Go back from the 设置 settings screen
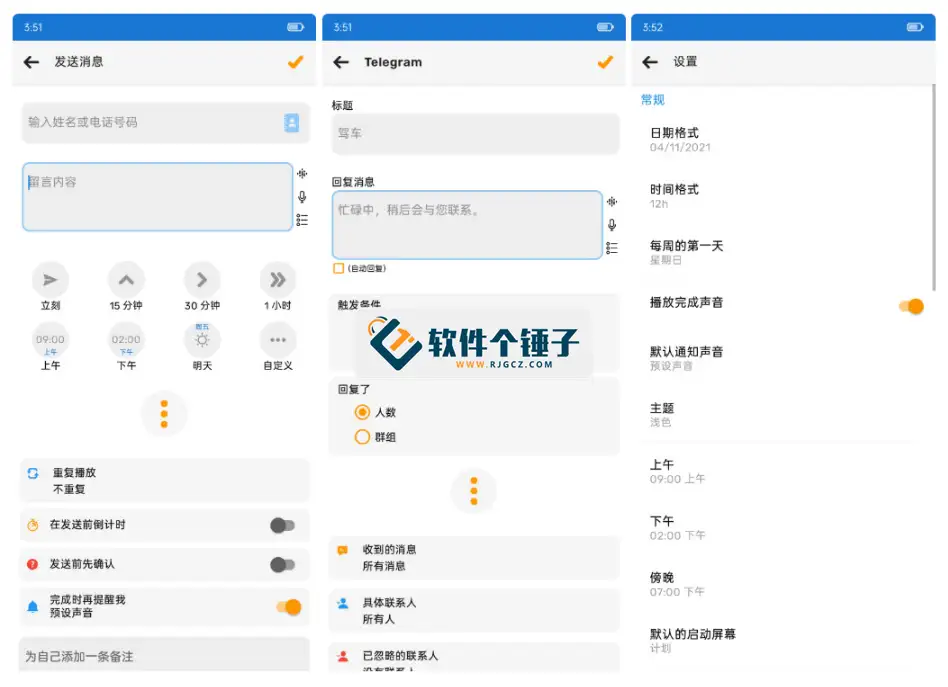948x687 pixels. coord(651,61)
